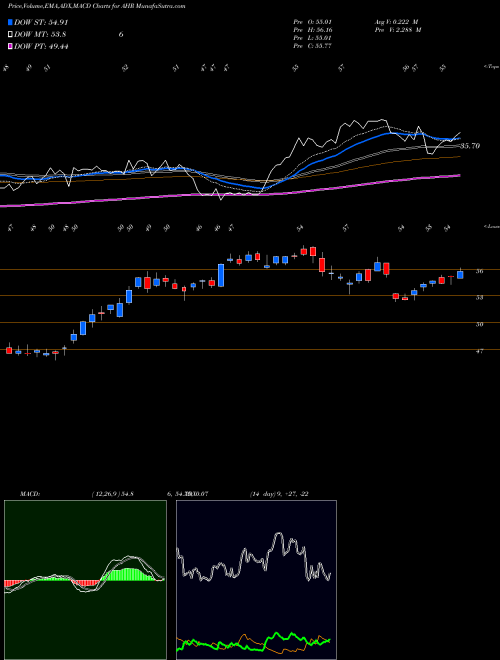Click the chart title mentioning MunafaSutra.com
This screenshot has height=660, width=500.
point(97,6)
